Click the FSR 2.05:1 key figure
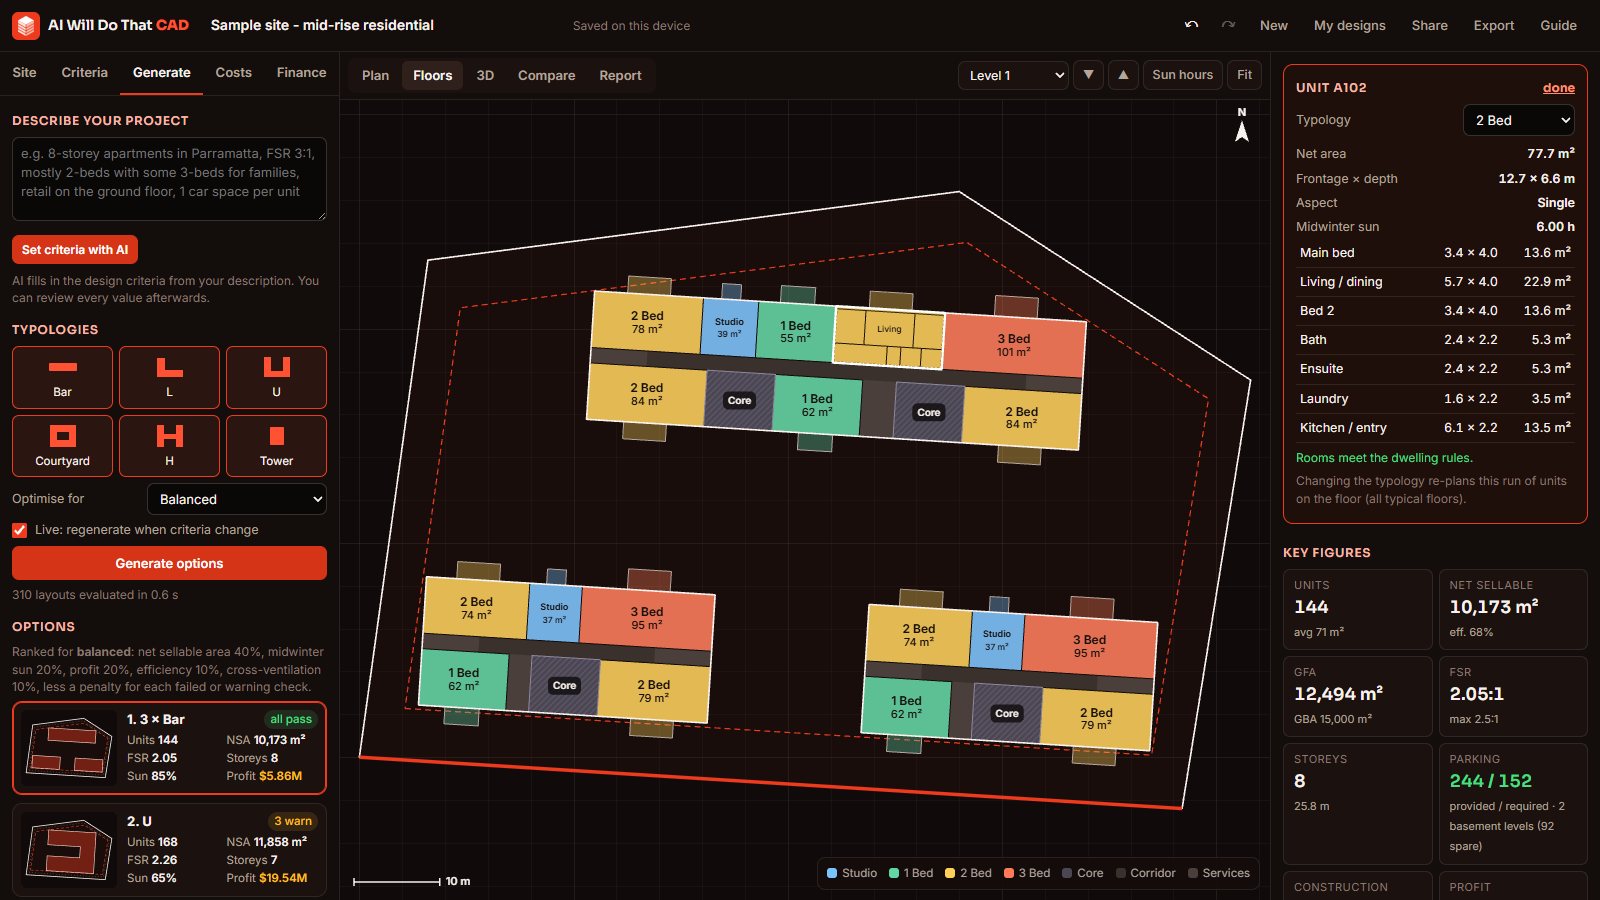The image size is (1600, 900). coord(1513,696)
